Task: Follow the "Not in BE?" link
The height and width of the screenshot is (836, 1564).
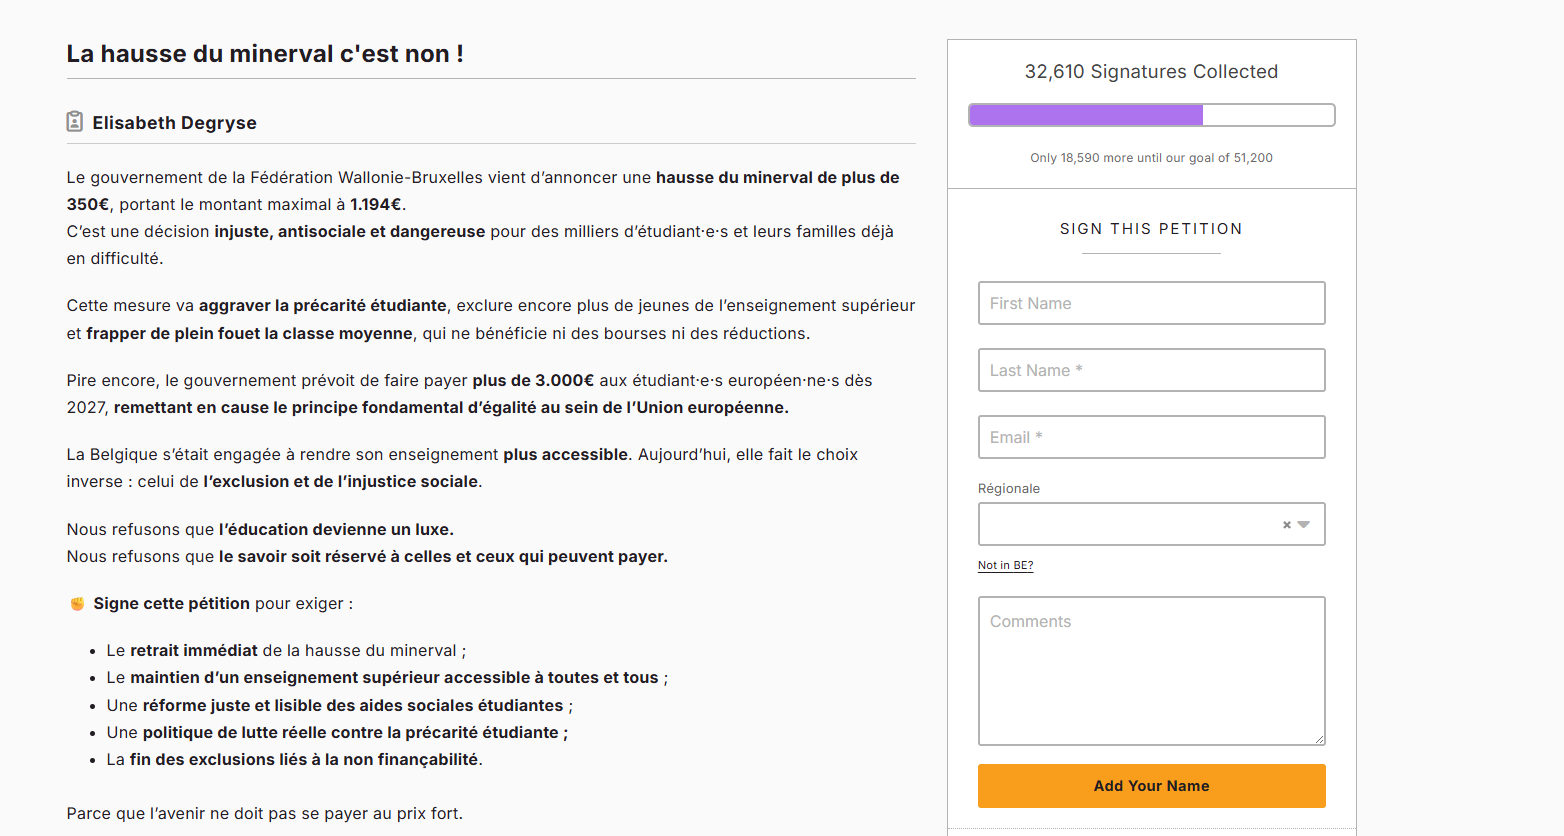Action: point(1005,565)
